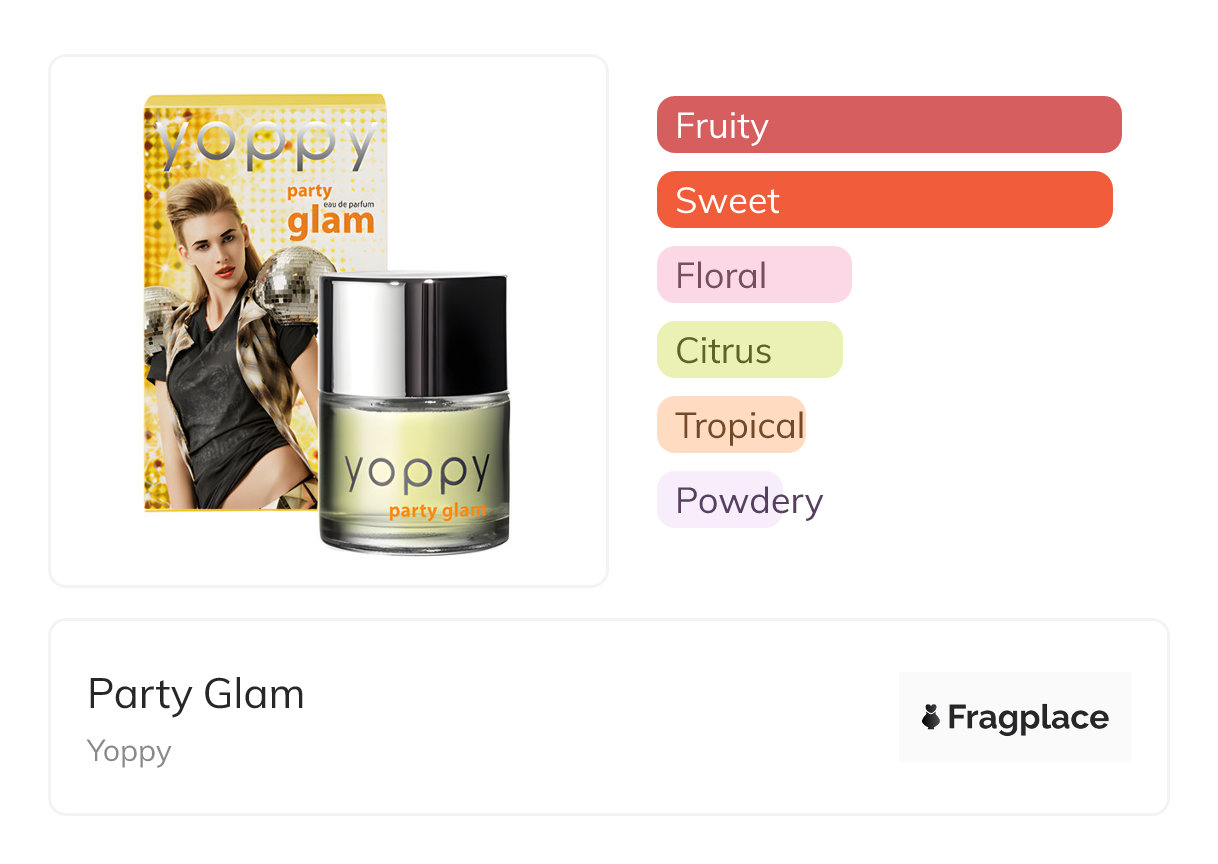Viewport: 1218px width, 864px height.
Task: Click the Fragplace bottle icon in logo
Action: (x=931, y=717)
